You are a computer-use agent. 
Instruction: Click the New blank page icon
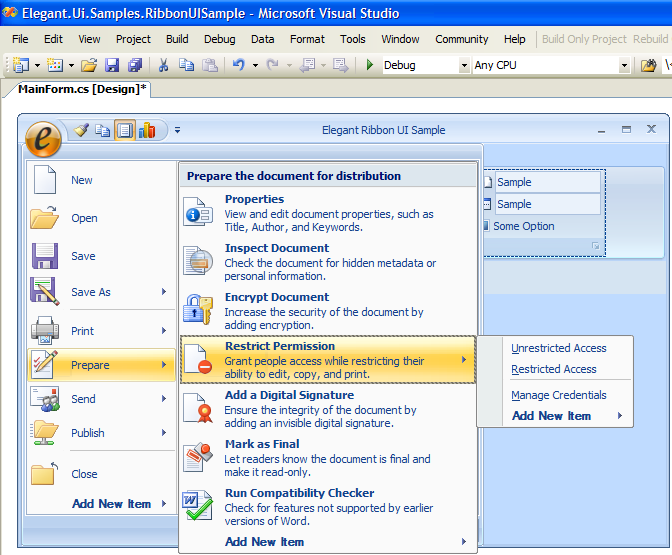pyautogui.click(x=45, y=180)
